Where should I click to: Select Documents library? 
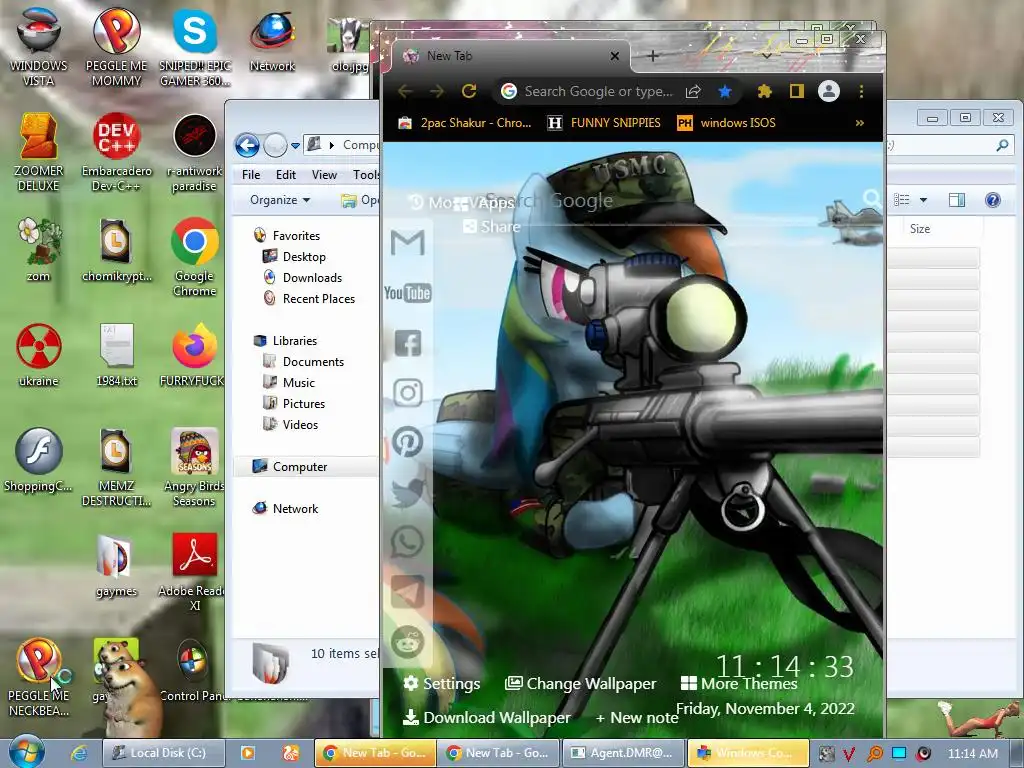[x=304, y=362]
